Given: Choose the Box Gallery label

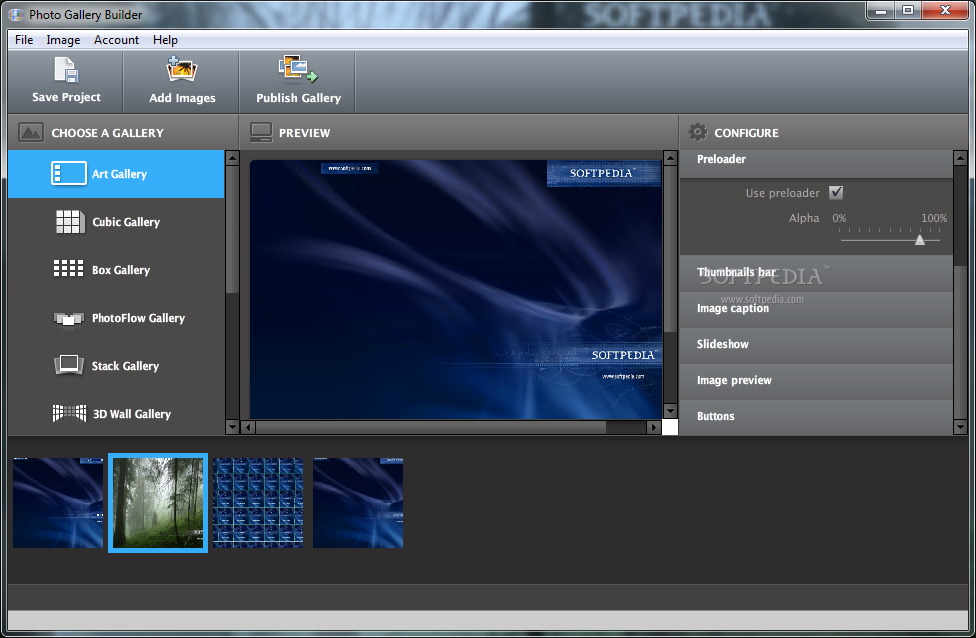Looking at the screenshot, I should [121, 270].
